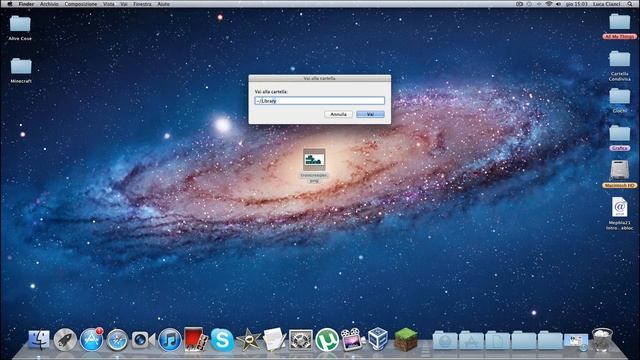Select the Mephia21 Intro webloc file

click(620, 213)
